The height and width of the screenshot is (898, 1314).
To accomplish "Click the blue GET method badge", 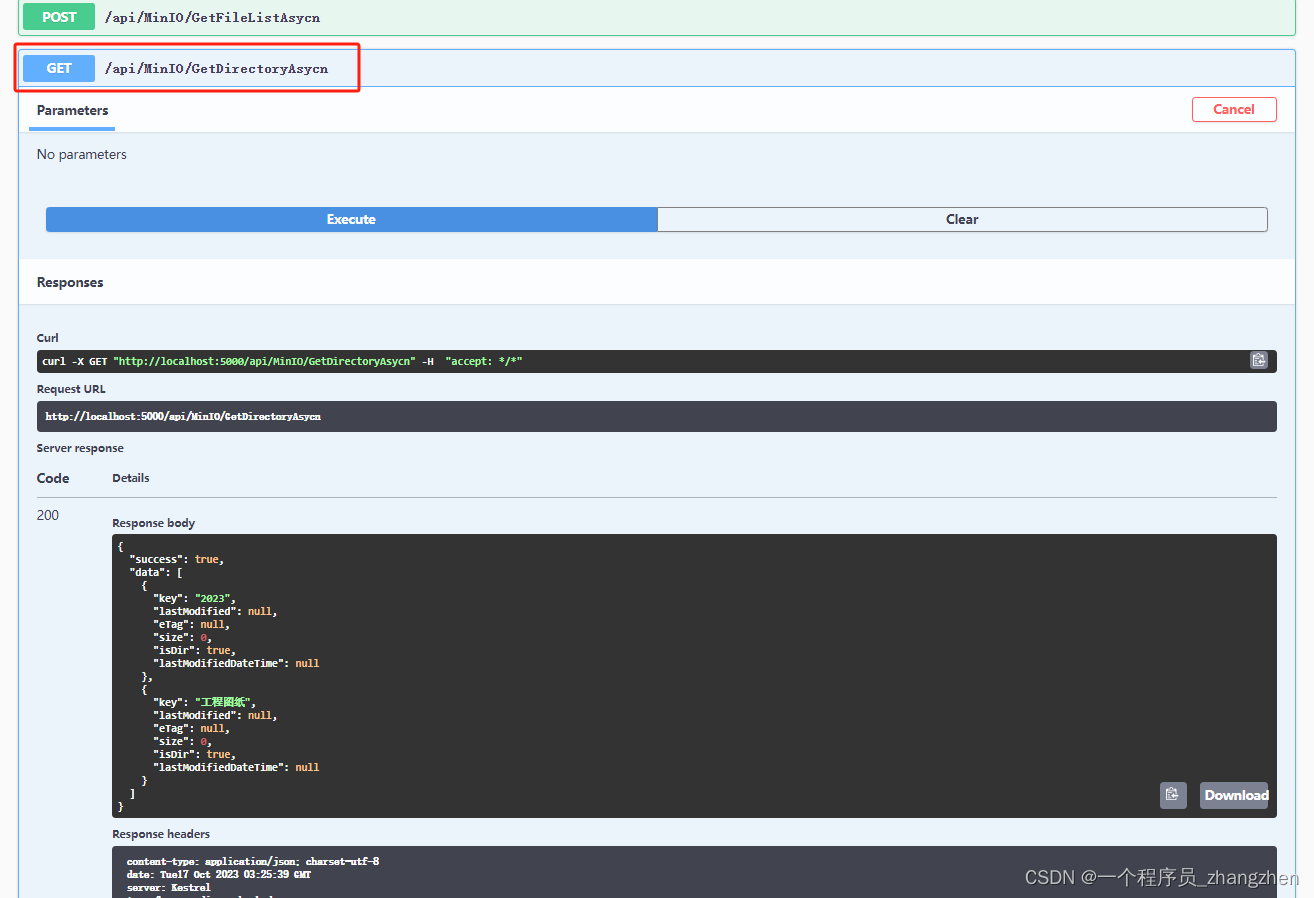I will [59, 68].
